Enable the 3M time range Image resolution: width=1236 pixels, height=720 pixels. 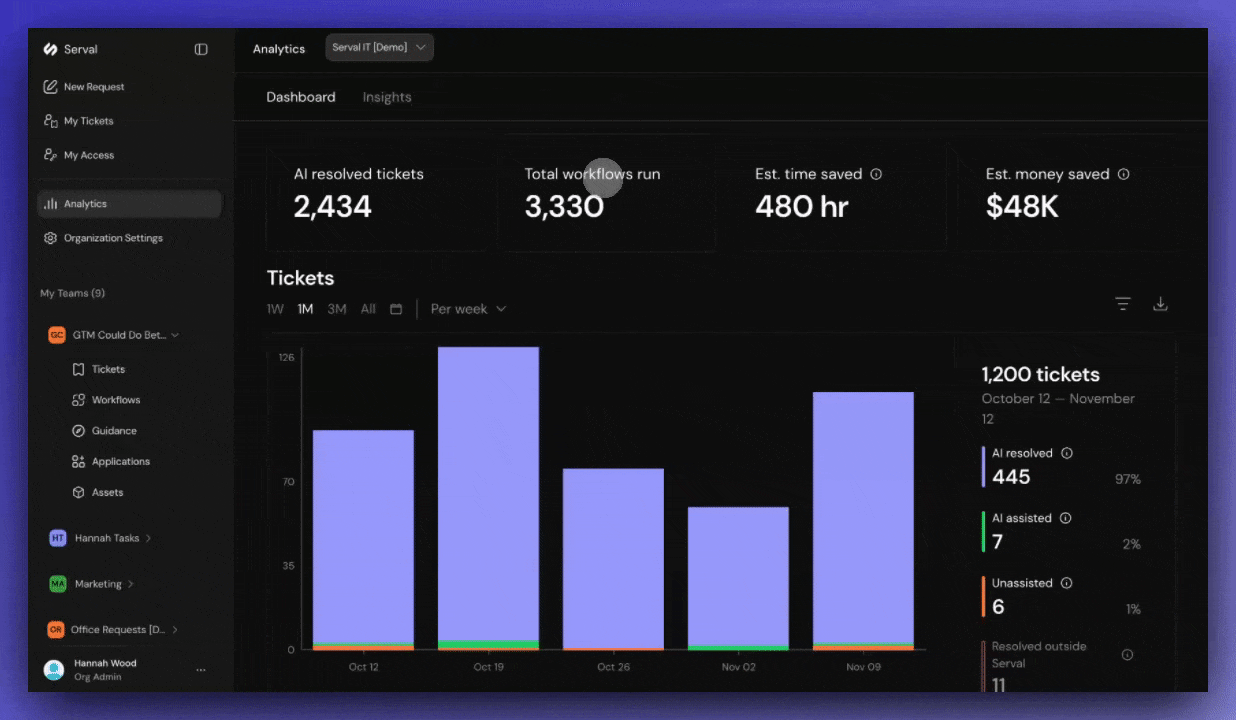pyautogui.click(x=337, y=309)
